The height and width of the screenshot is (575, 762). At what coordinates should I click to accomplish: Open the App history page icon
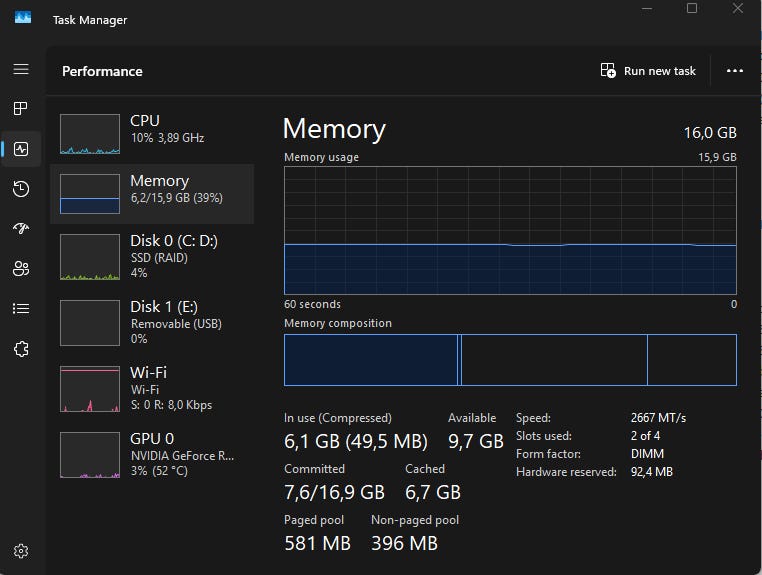pyautogui.click(x=21, y=189)
